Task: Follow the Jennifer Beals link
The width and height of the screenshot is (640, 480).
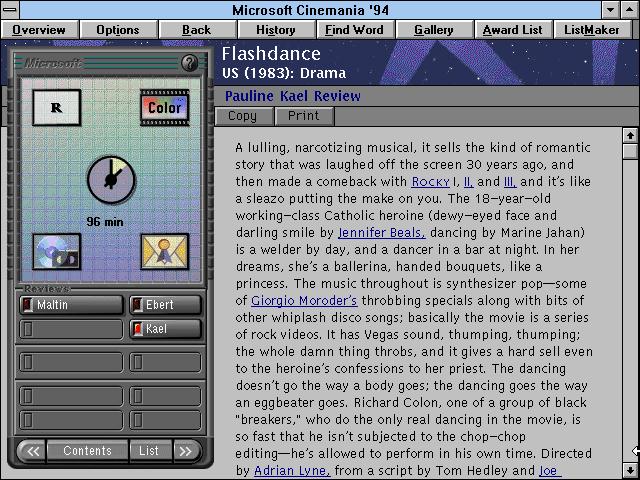Action: click(382, 233)
